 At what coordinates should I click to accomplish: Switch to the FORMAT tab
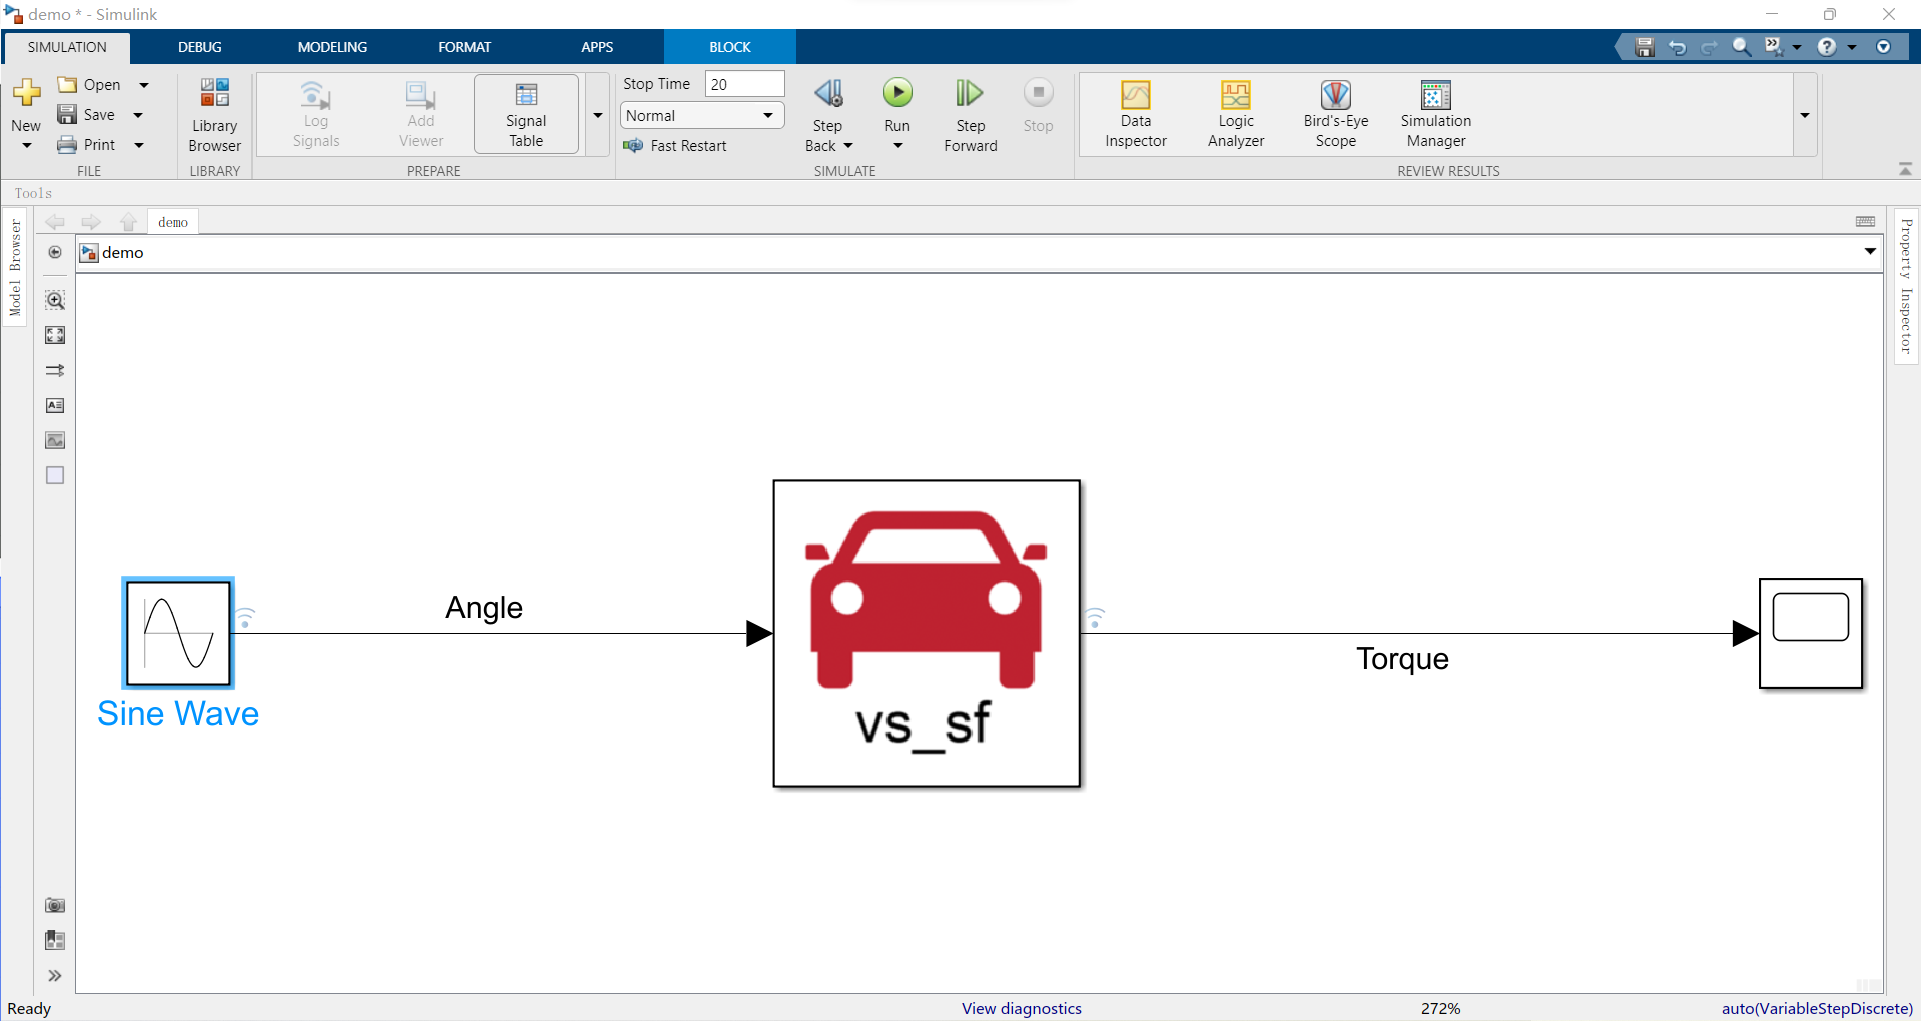tap(465, 47)
